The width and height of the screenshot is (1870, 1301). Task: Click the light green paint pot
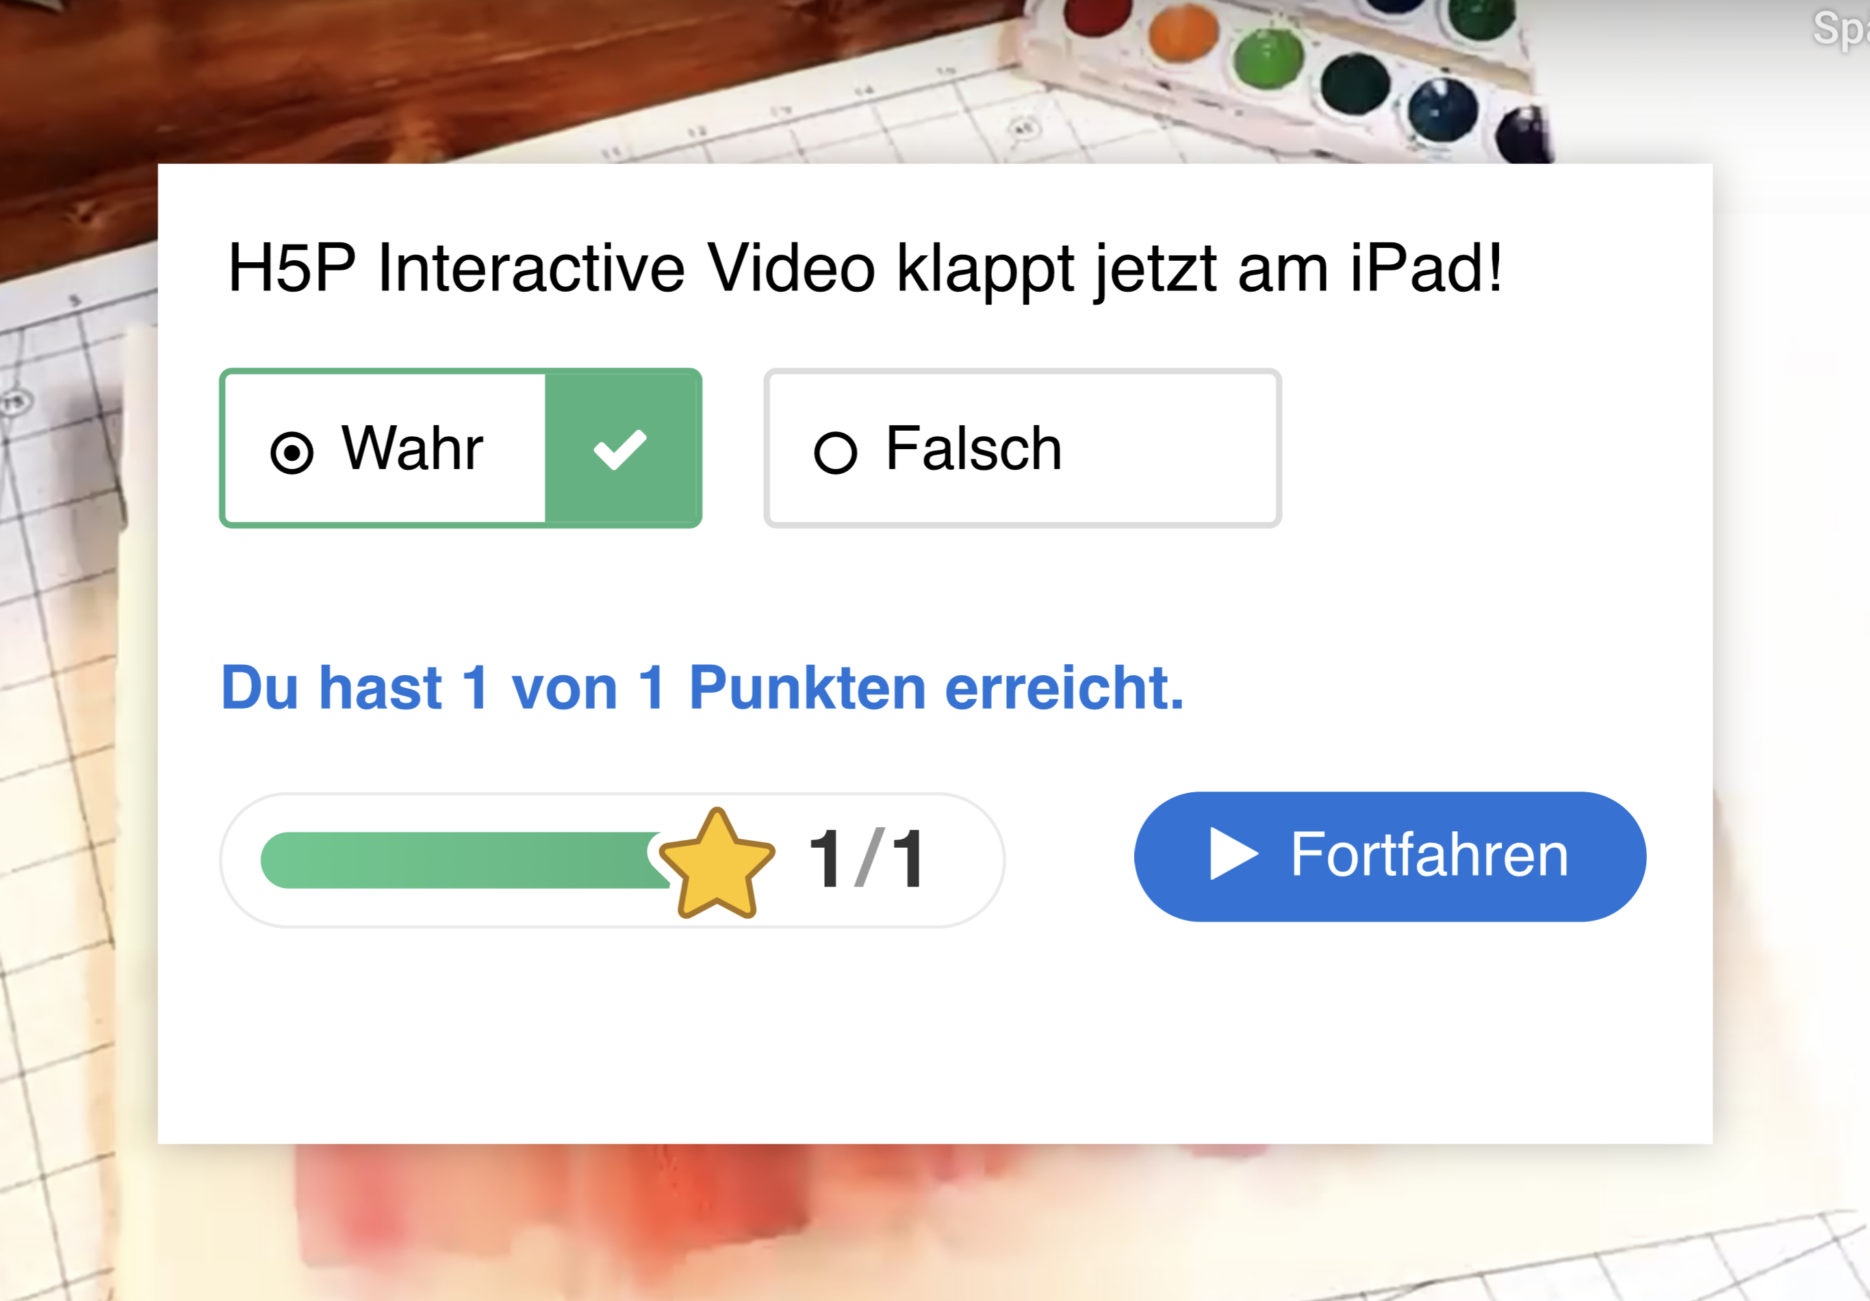click(1268, 56)
